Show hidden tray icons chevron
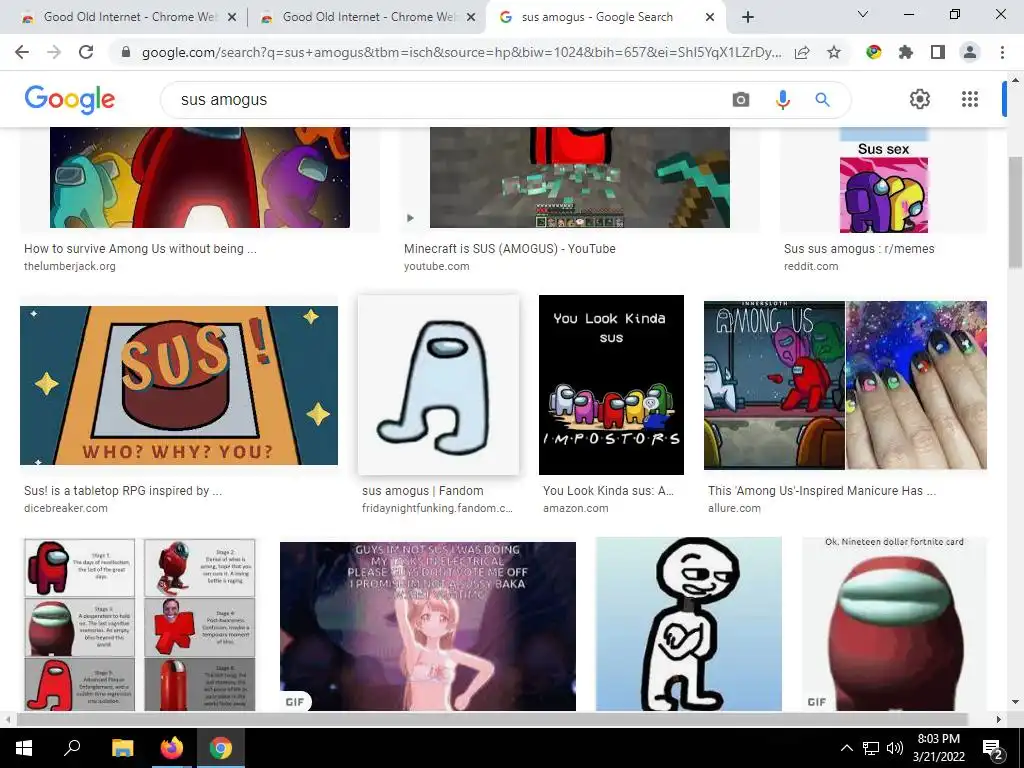The width and height of the screenshot is (1024, 768). coord(846,748)
